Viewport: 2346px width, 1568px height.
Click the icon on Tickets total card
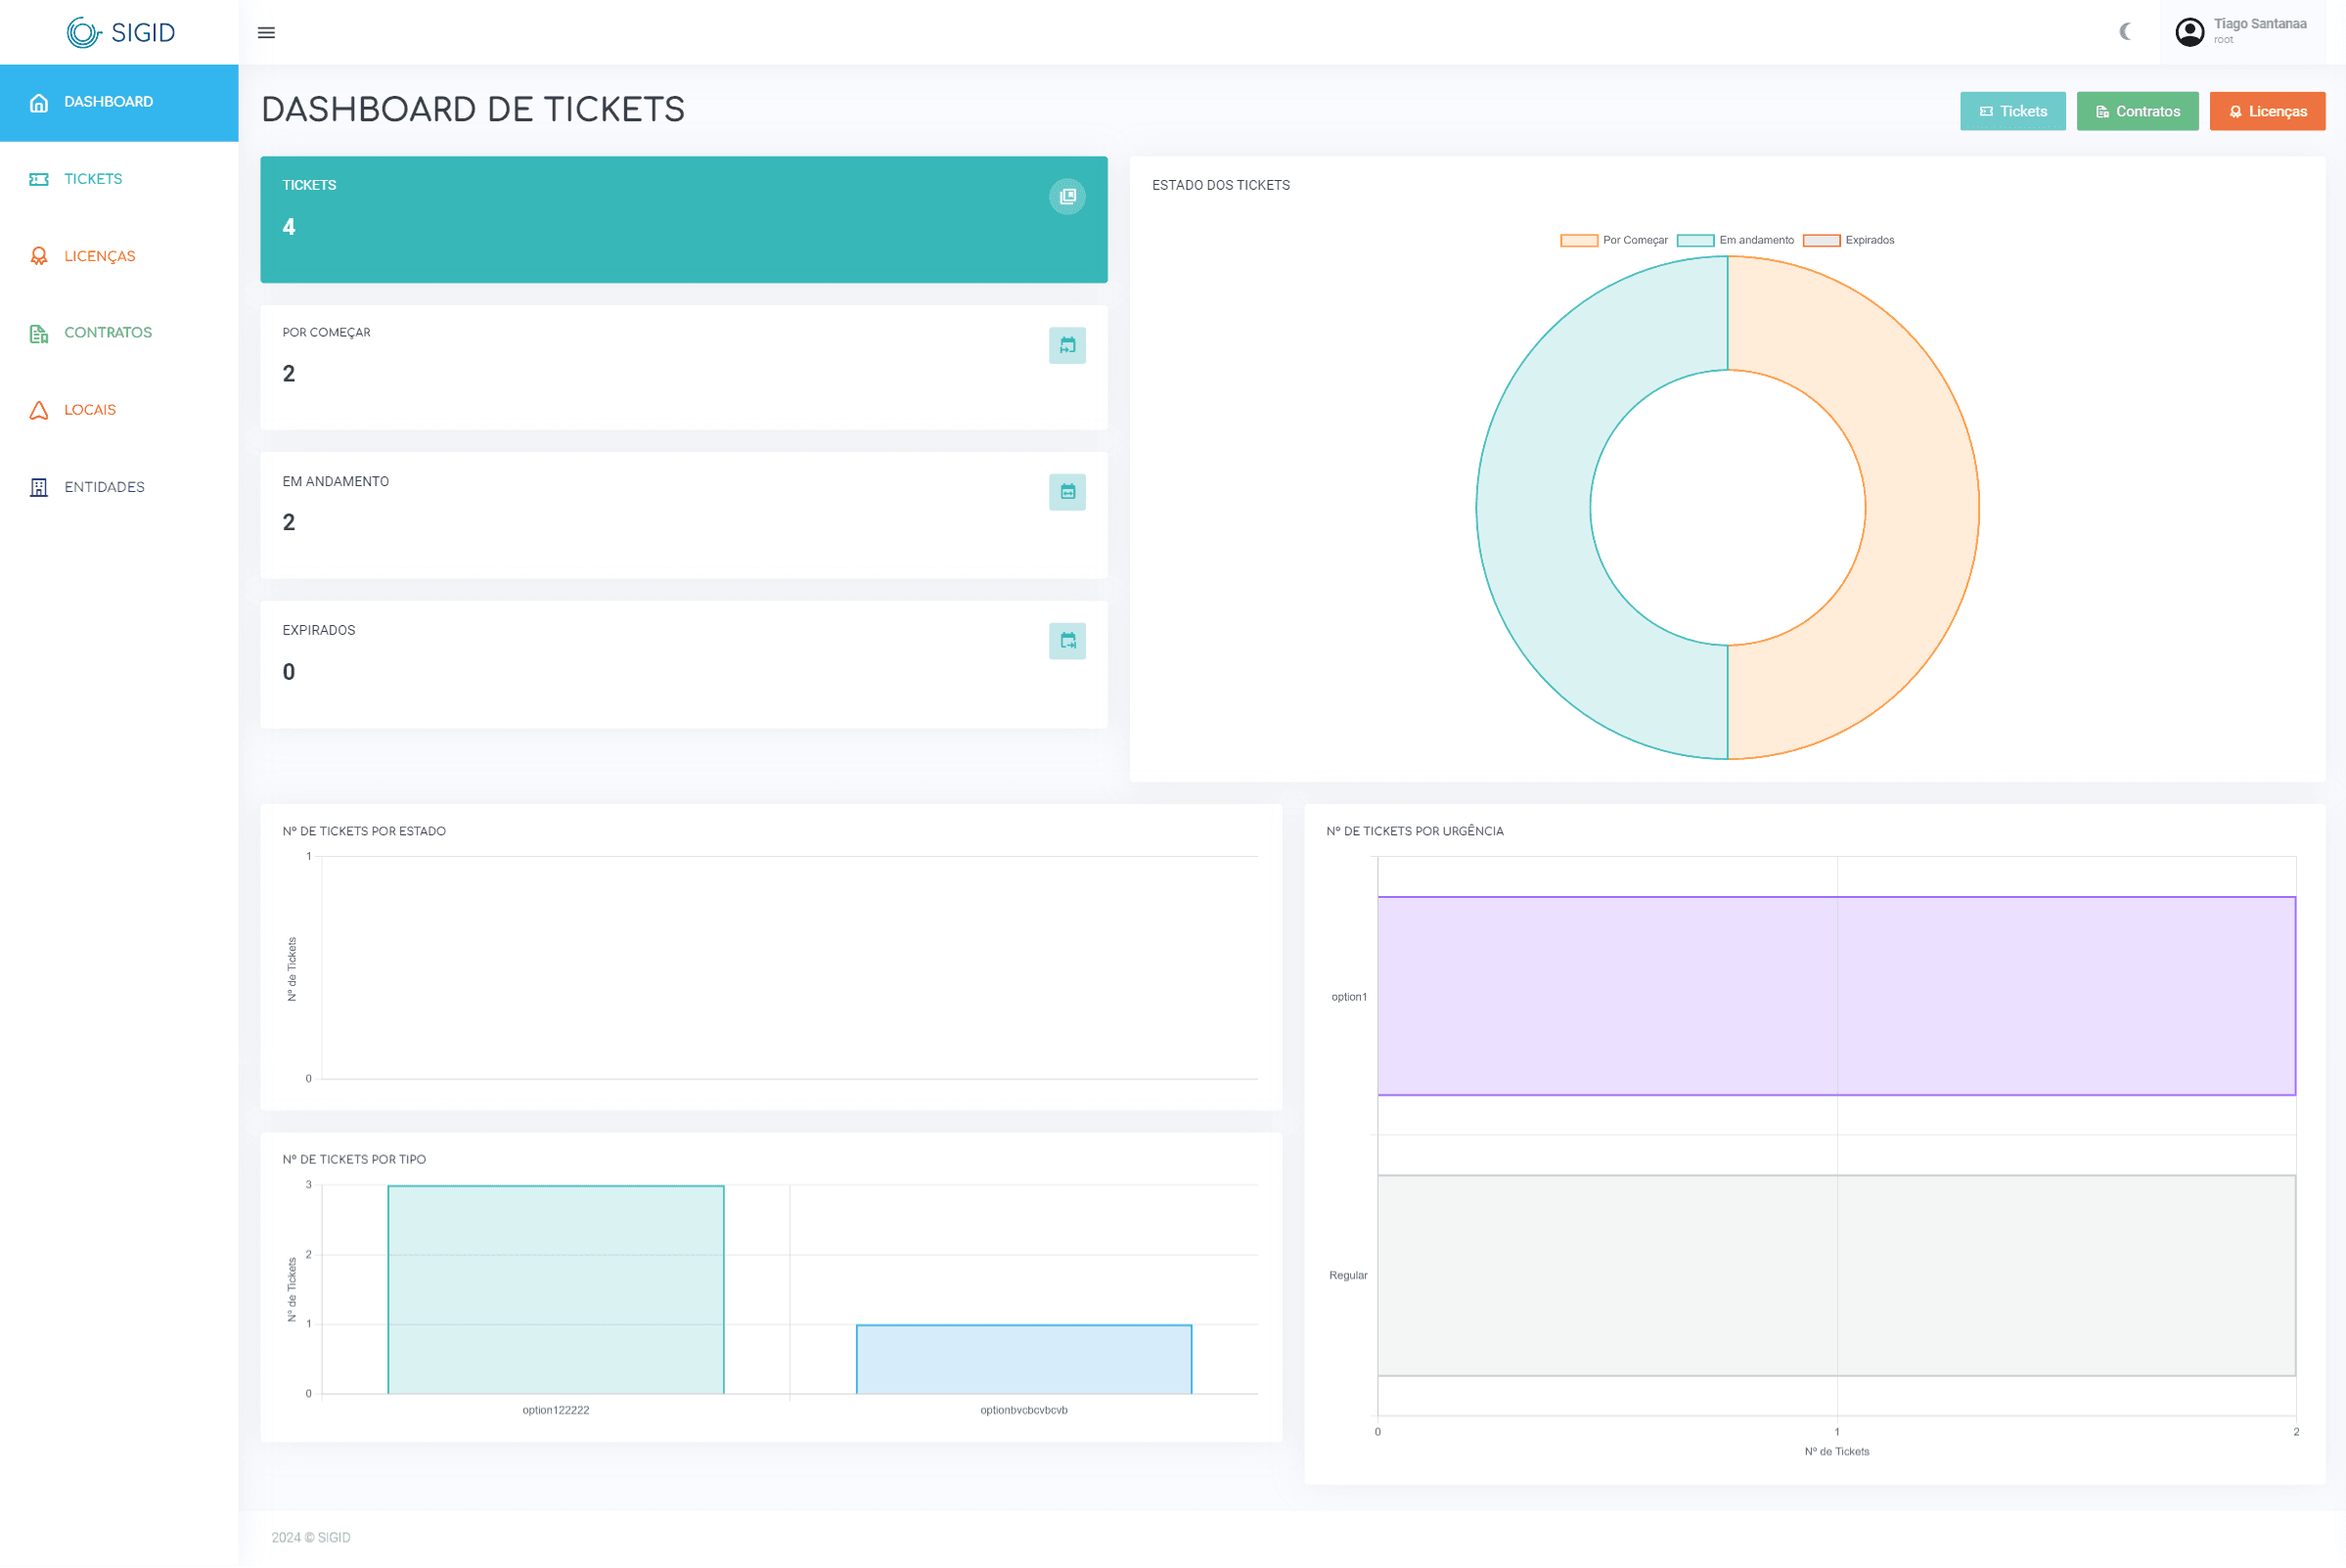coord(1067,196)
